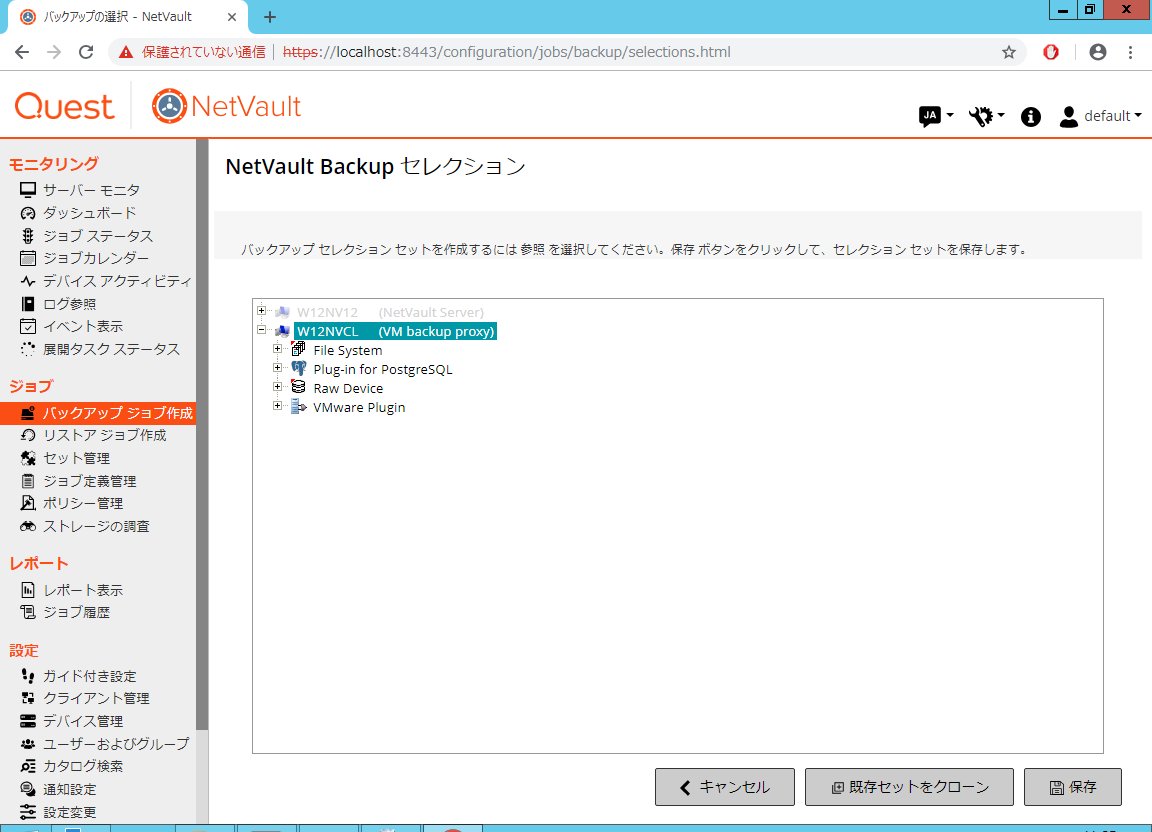Click the checkbox calendar icon beside イベント表示

(x=28, y=326)
